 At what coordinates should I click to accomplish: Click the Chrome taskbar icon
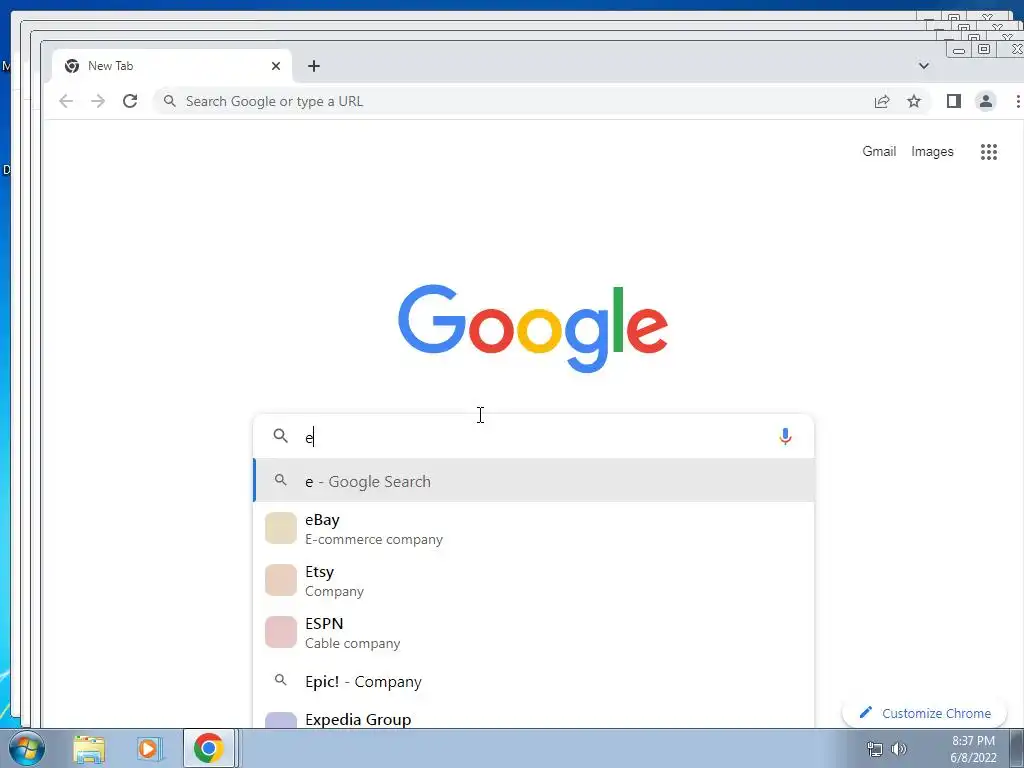pos(208,748)
